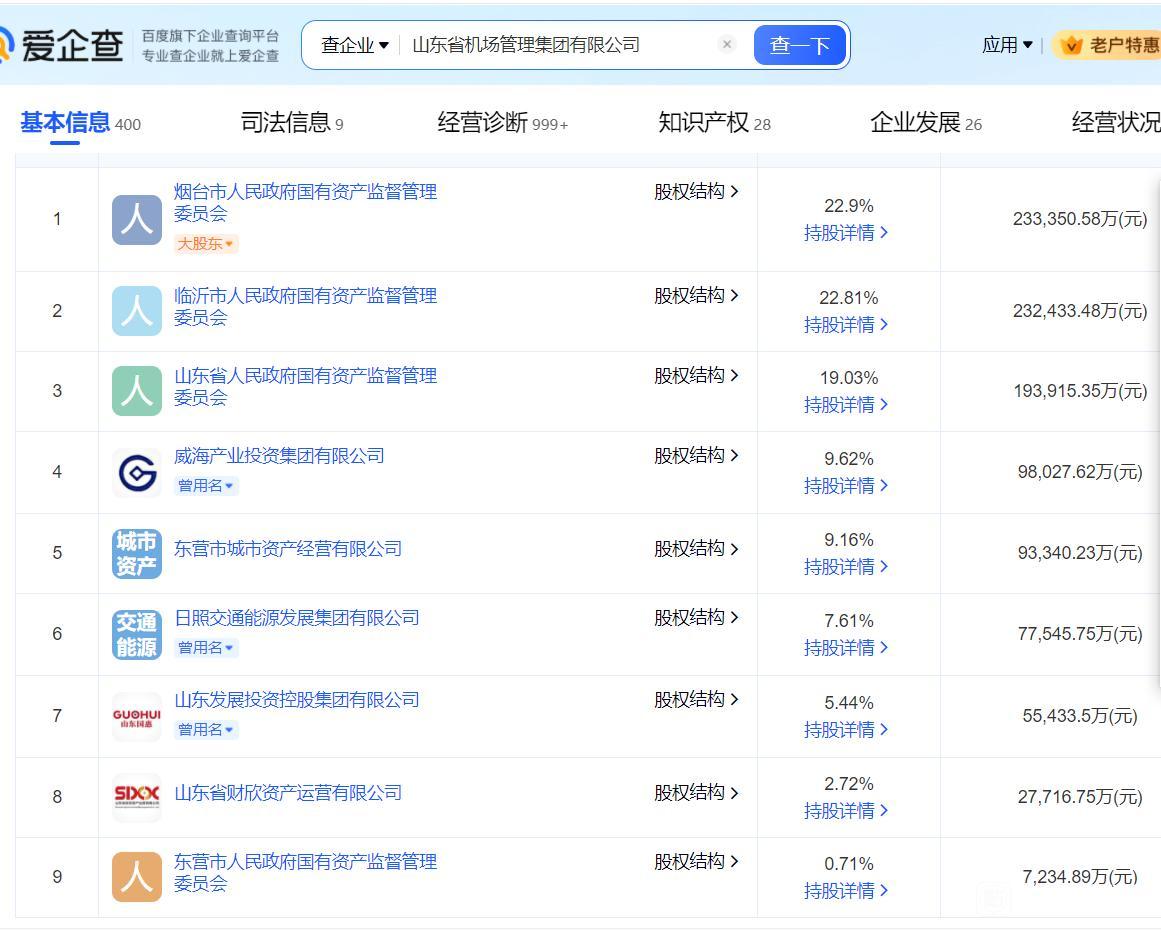Click the 老客特惠 crown icon

(1073, 43)
